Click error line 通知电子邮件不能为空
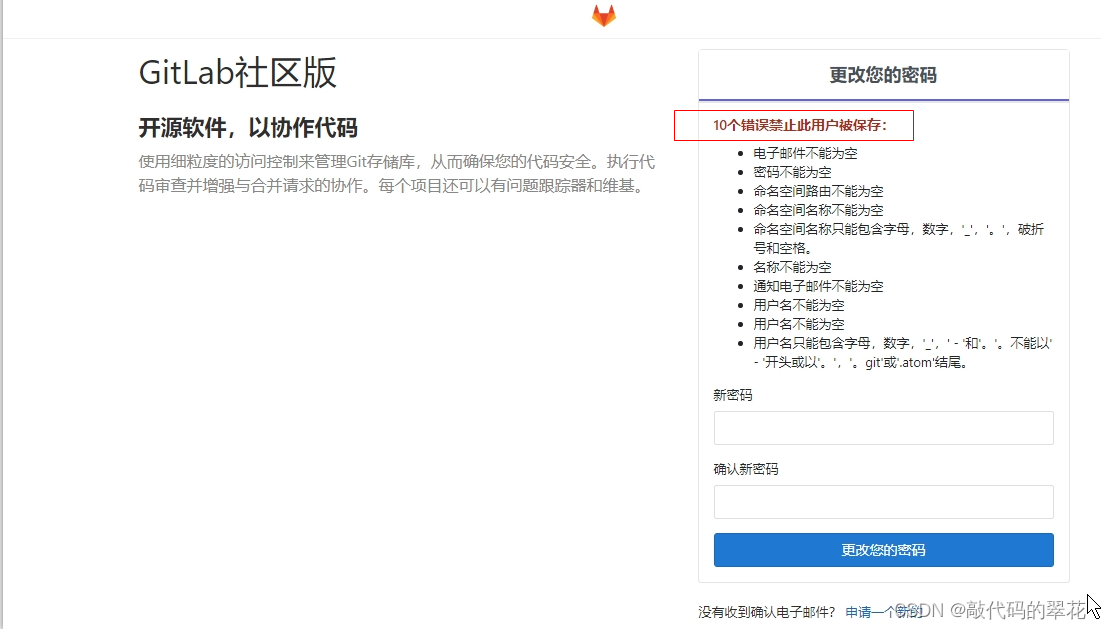This screenshot has height=629, width=1101. [818, 286]
